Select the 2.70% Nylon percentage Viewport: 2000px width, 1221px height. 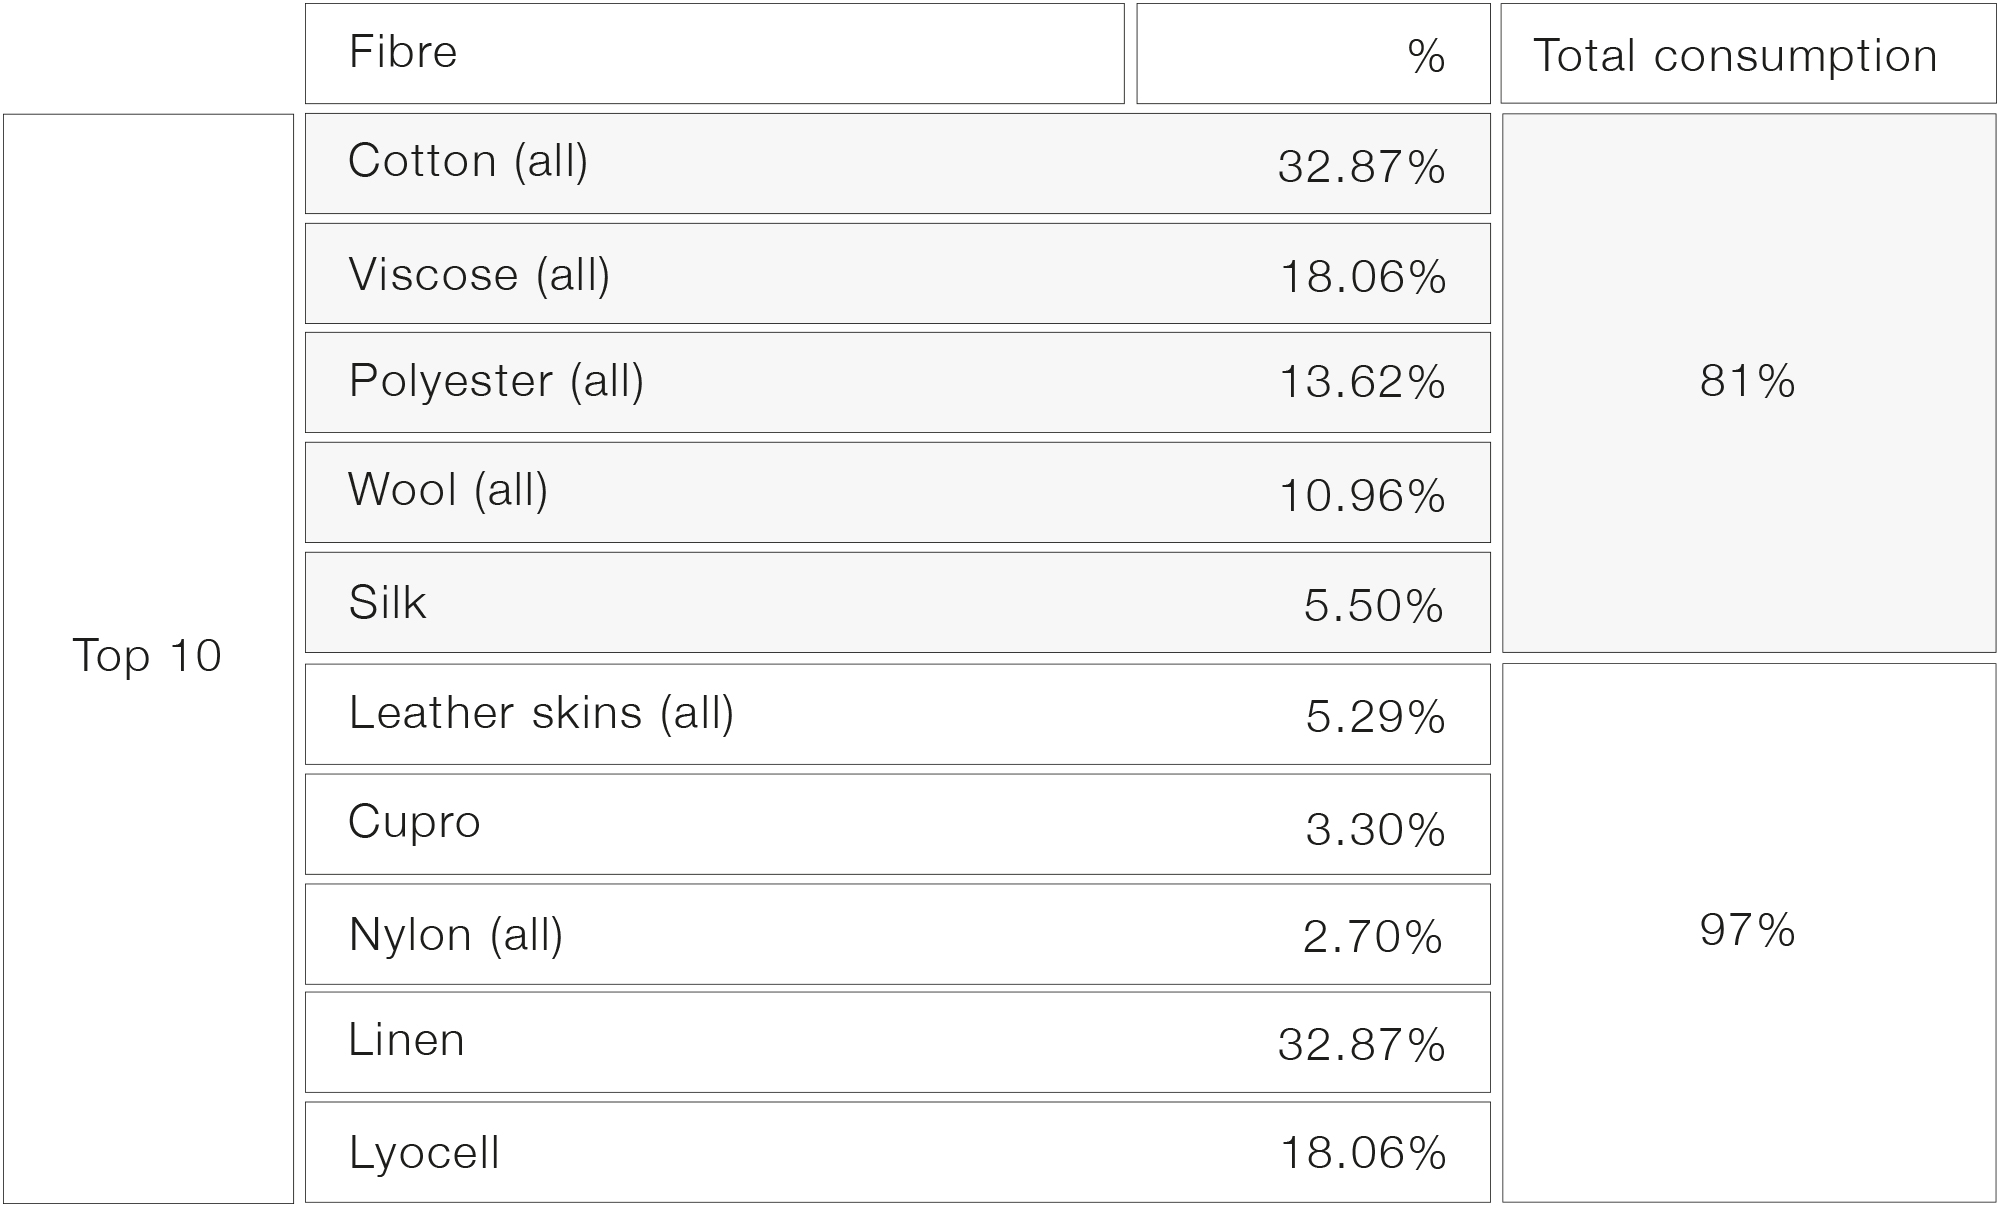[1373, 938]
